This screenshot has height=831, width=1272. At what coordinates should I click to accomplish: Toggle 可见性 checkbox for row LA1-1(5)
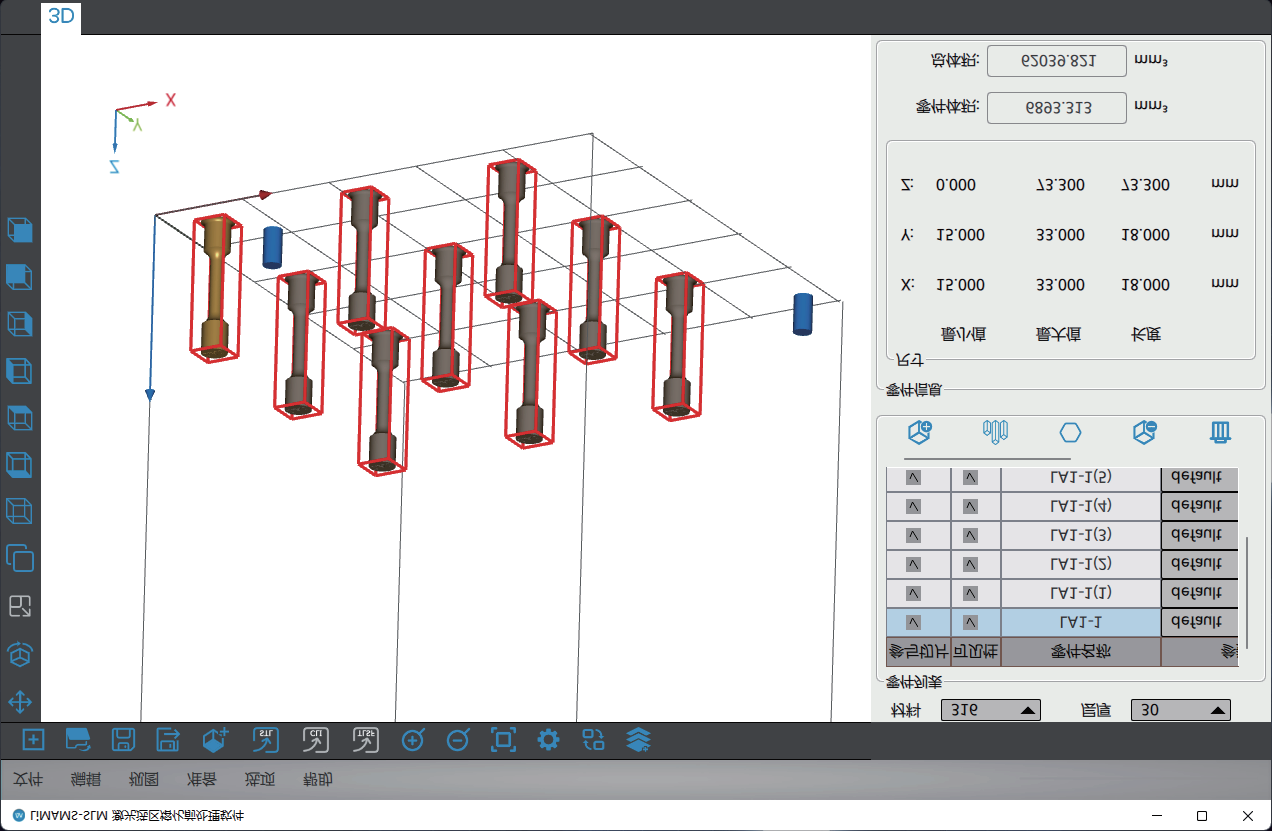(971, 478)
